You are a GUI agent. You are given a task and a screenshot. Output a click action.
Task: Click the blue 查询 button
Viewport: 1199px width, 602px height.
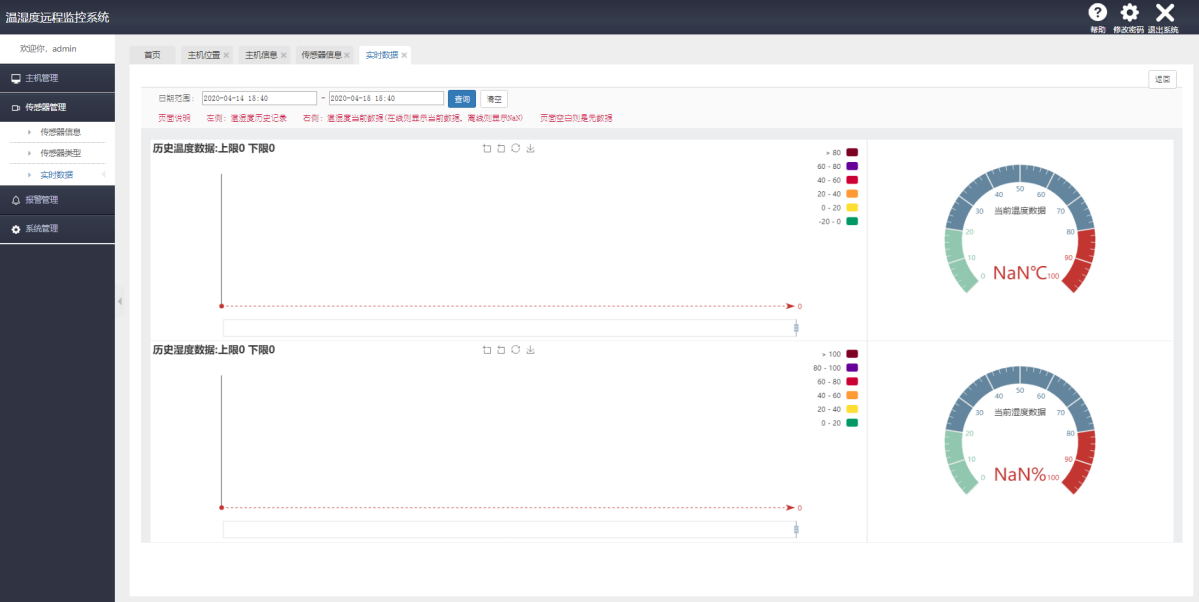461,99
